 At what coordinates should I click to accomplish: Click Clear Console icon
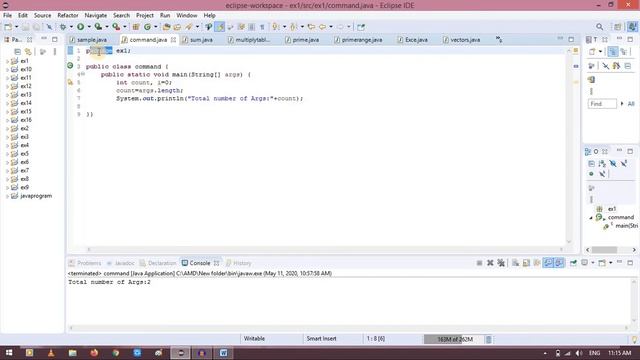[x=516, y=263]
